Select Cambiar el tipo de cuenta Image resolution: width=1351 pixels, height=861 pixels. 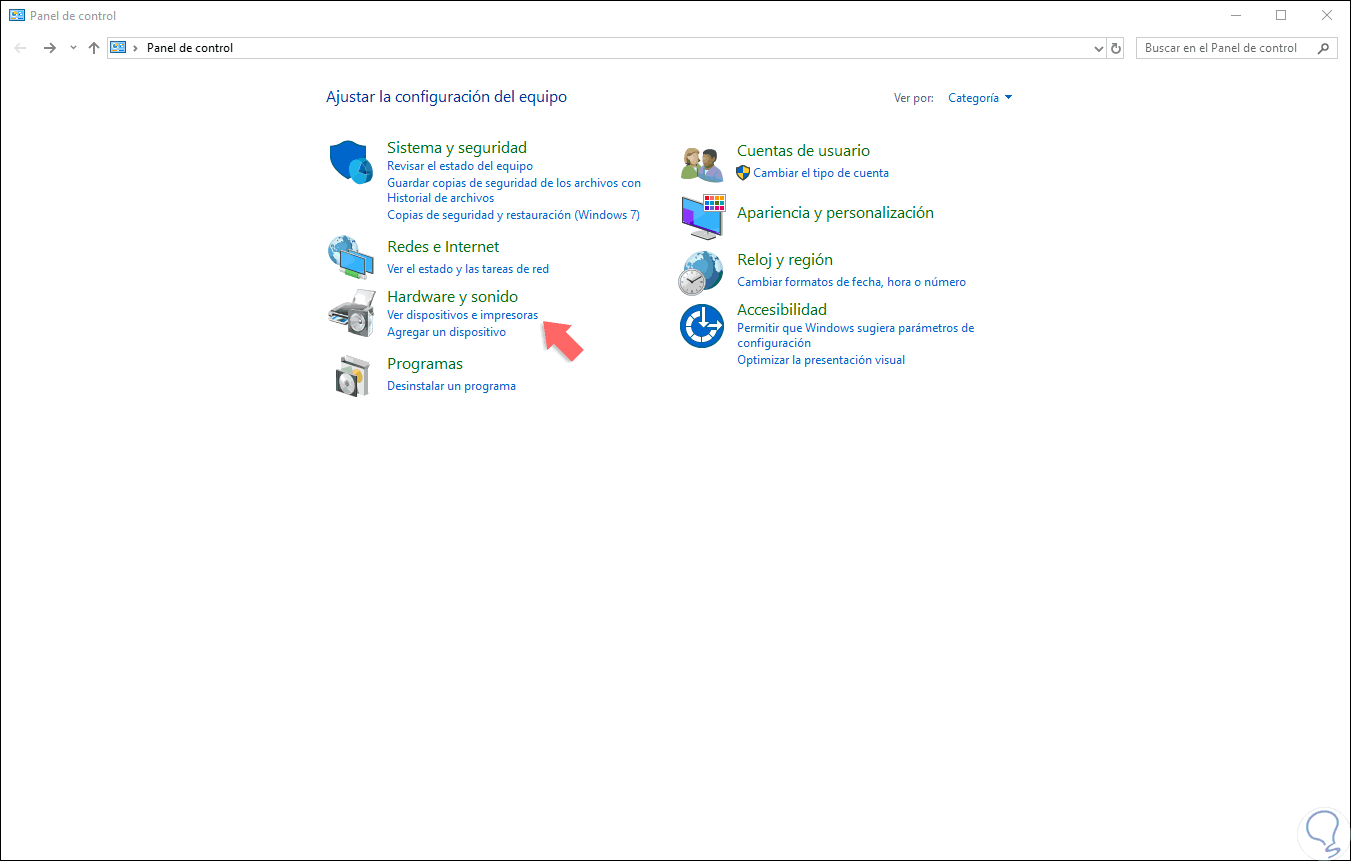tap(821, 173)
